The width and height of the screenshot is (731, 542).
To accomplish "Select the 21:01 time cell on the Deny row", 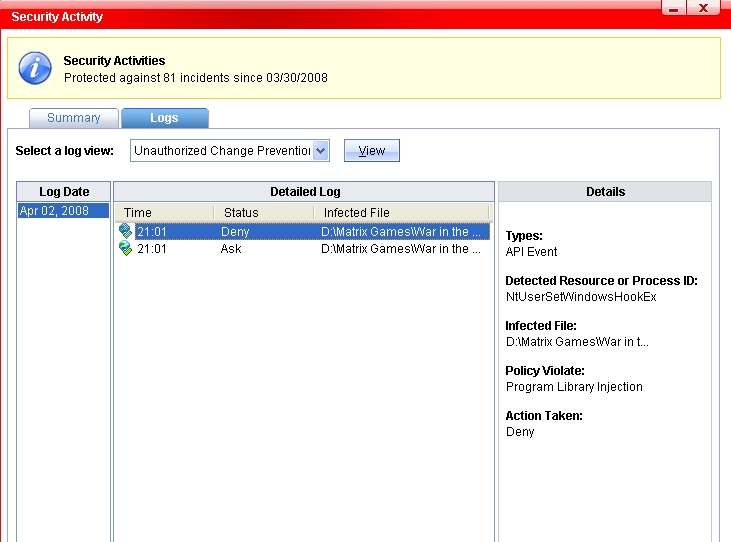I will [152, 232].
